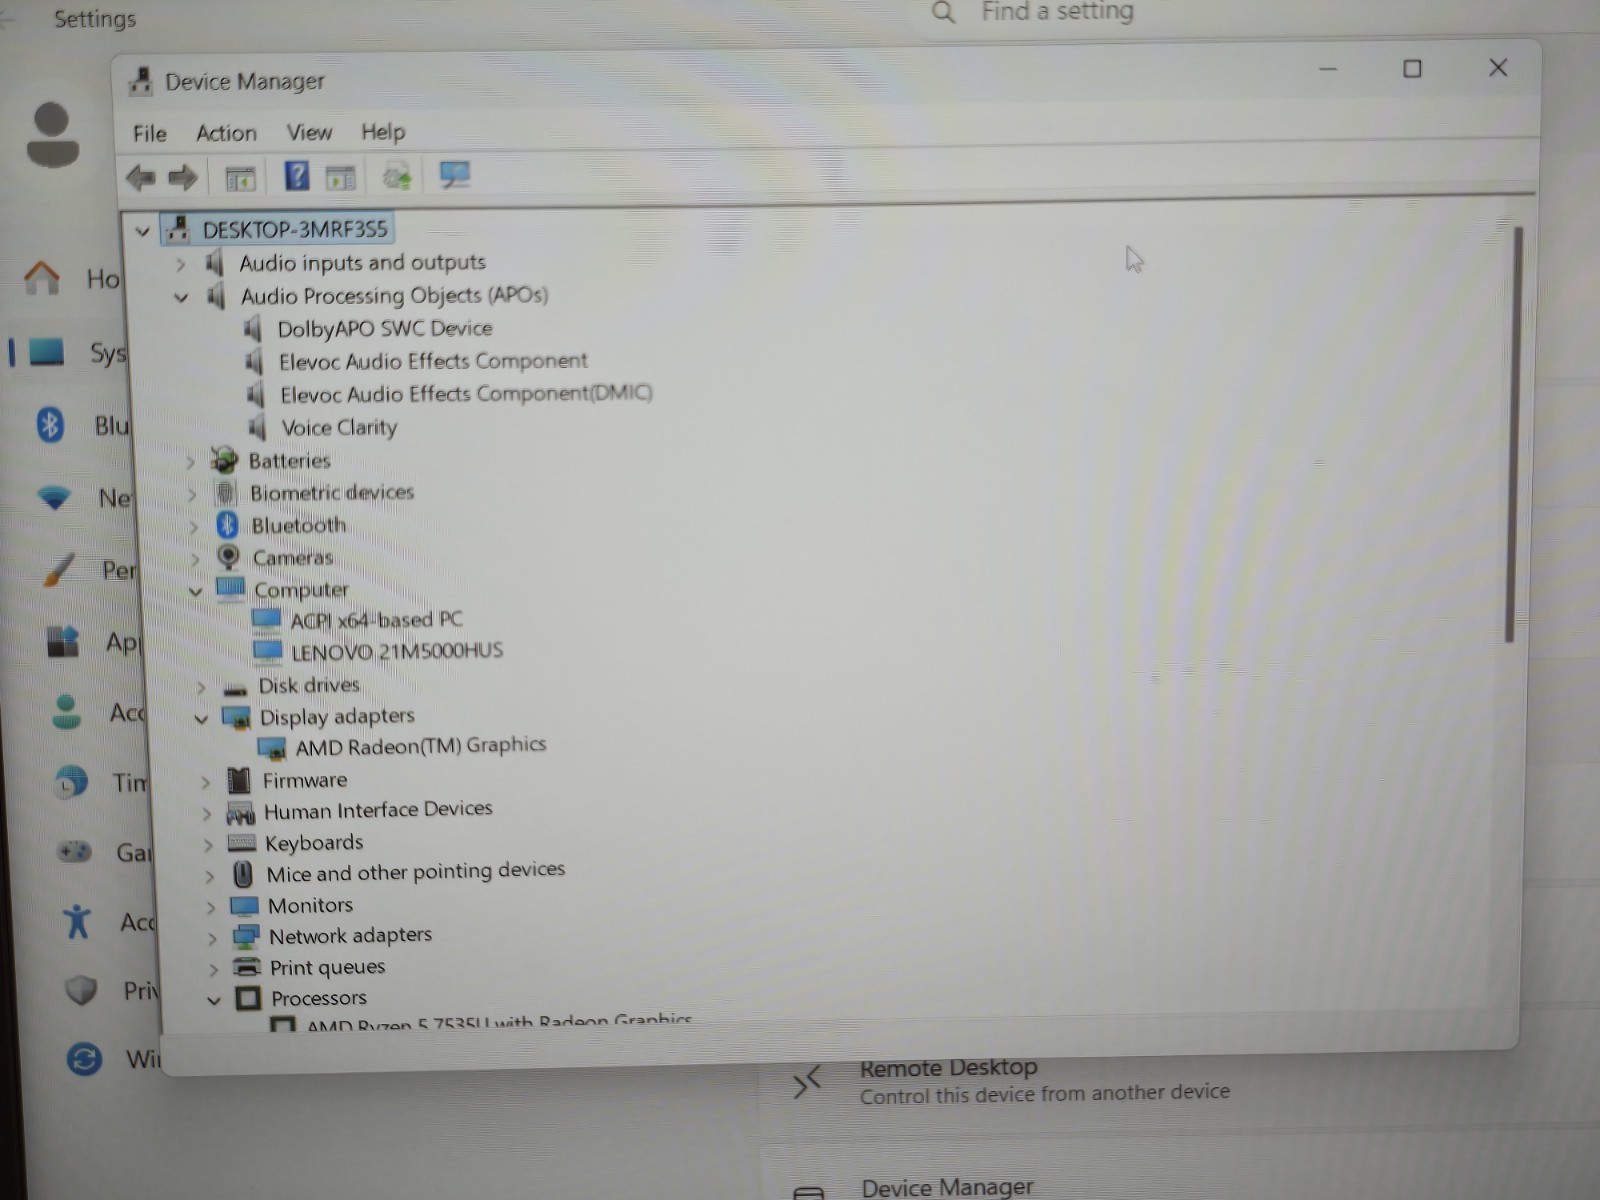The width and height of the screenshot is (1600, 1200).
Task: Maximize the Device Manager window
Action: click(x=1412, y=69)
